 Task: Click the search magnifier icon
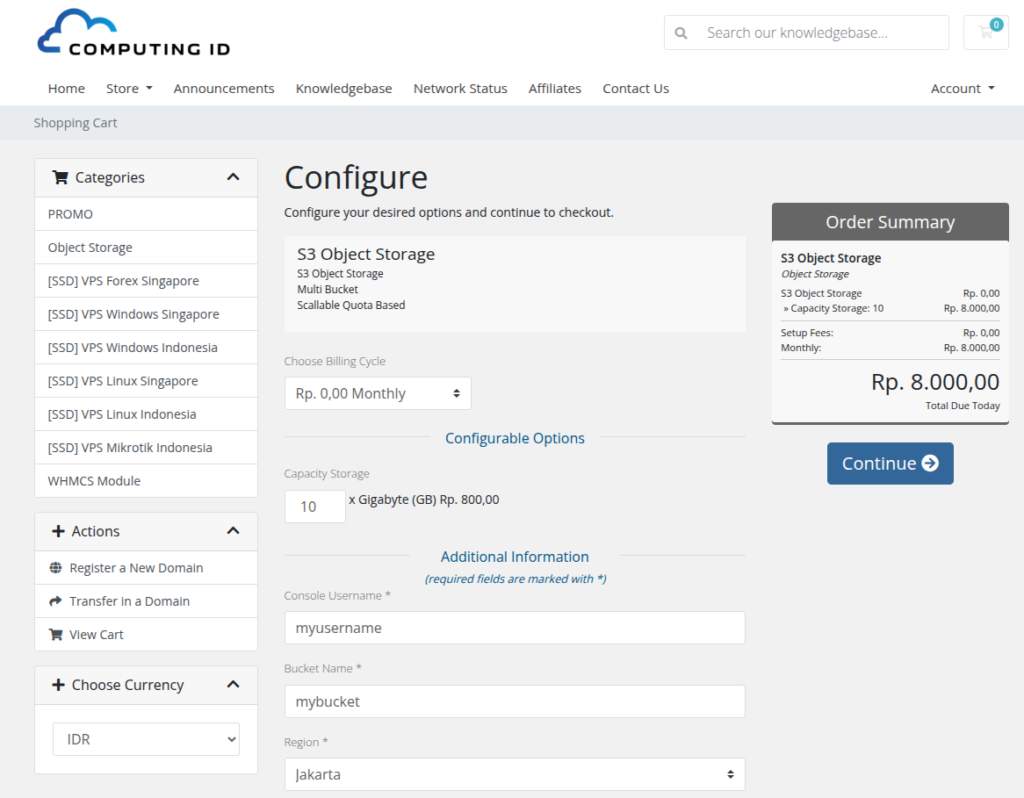(681, 32)
